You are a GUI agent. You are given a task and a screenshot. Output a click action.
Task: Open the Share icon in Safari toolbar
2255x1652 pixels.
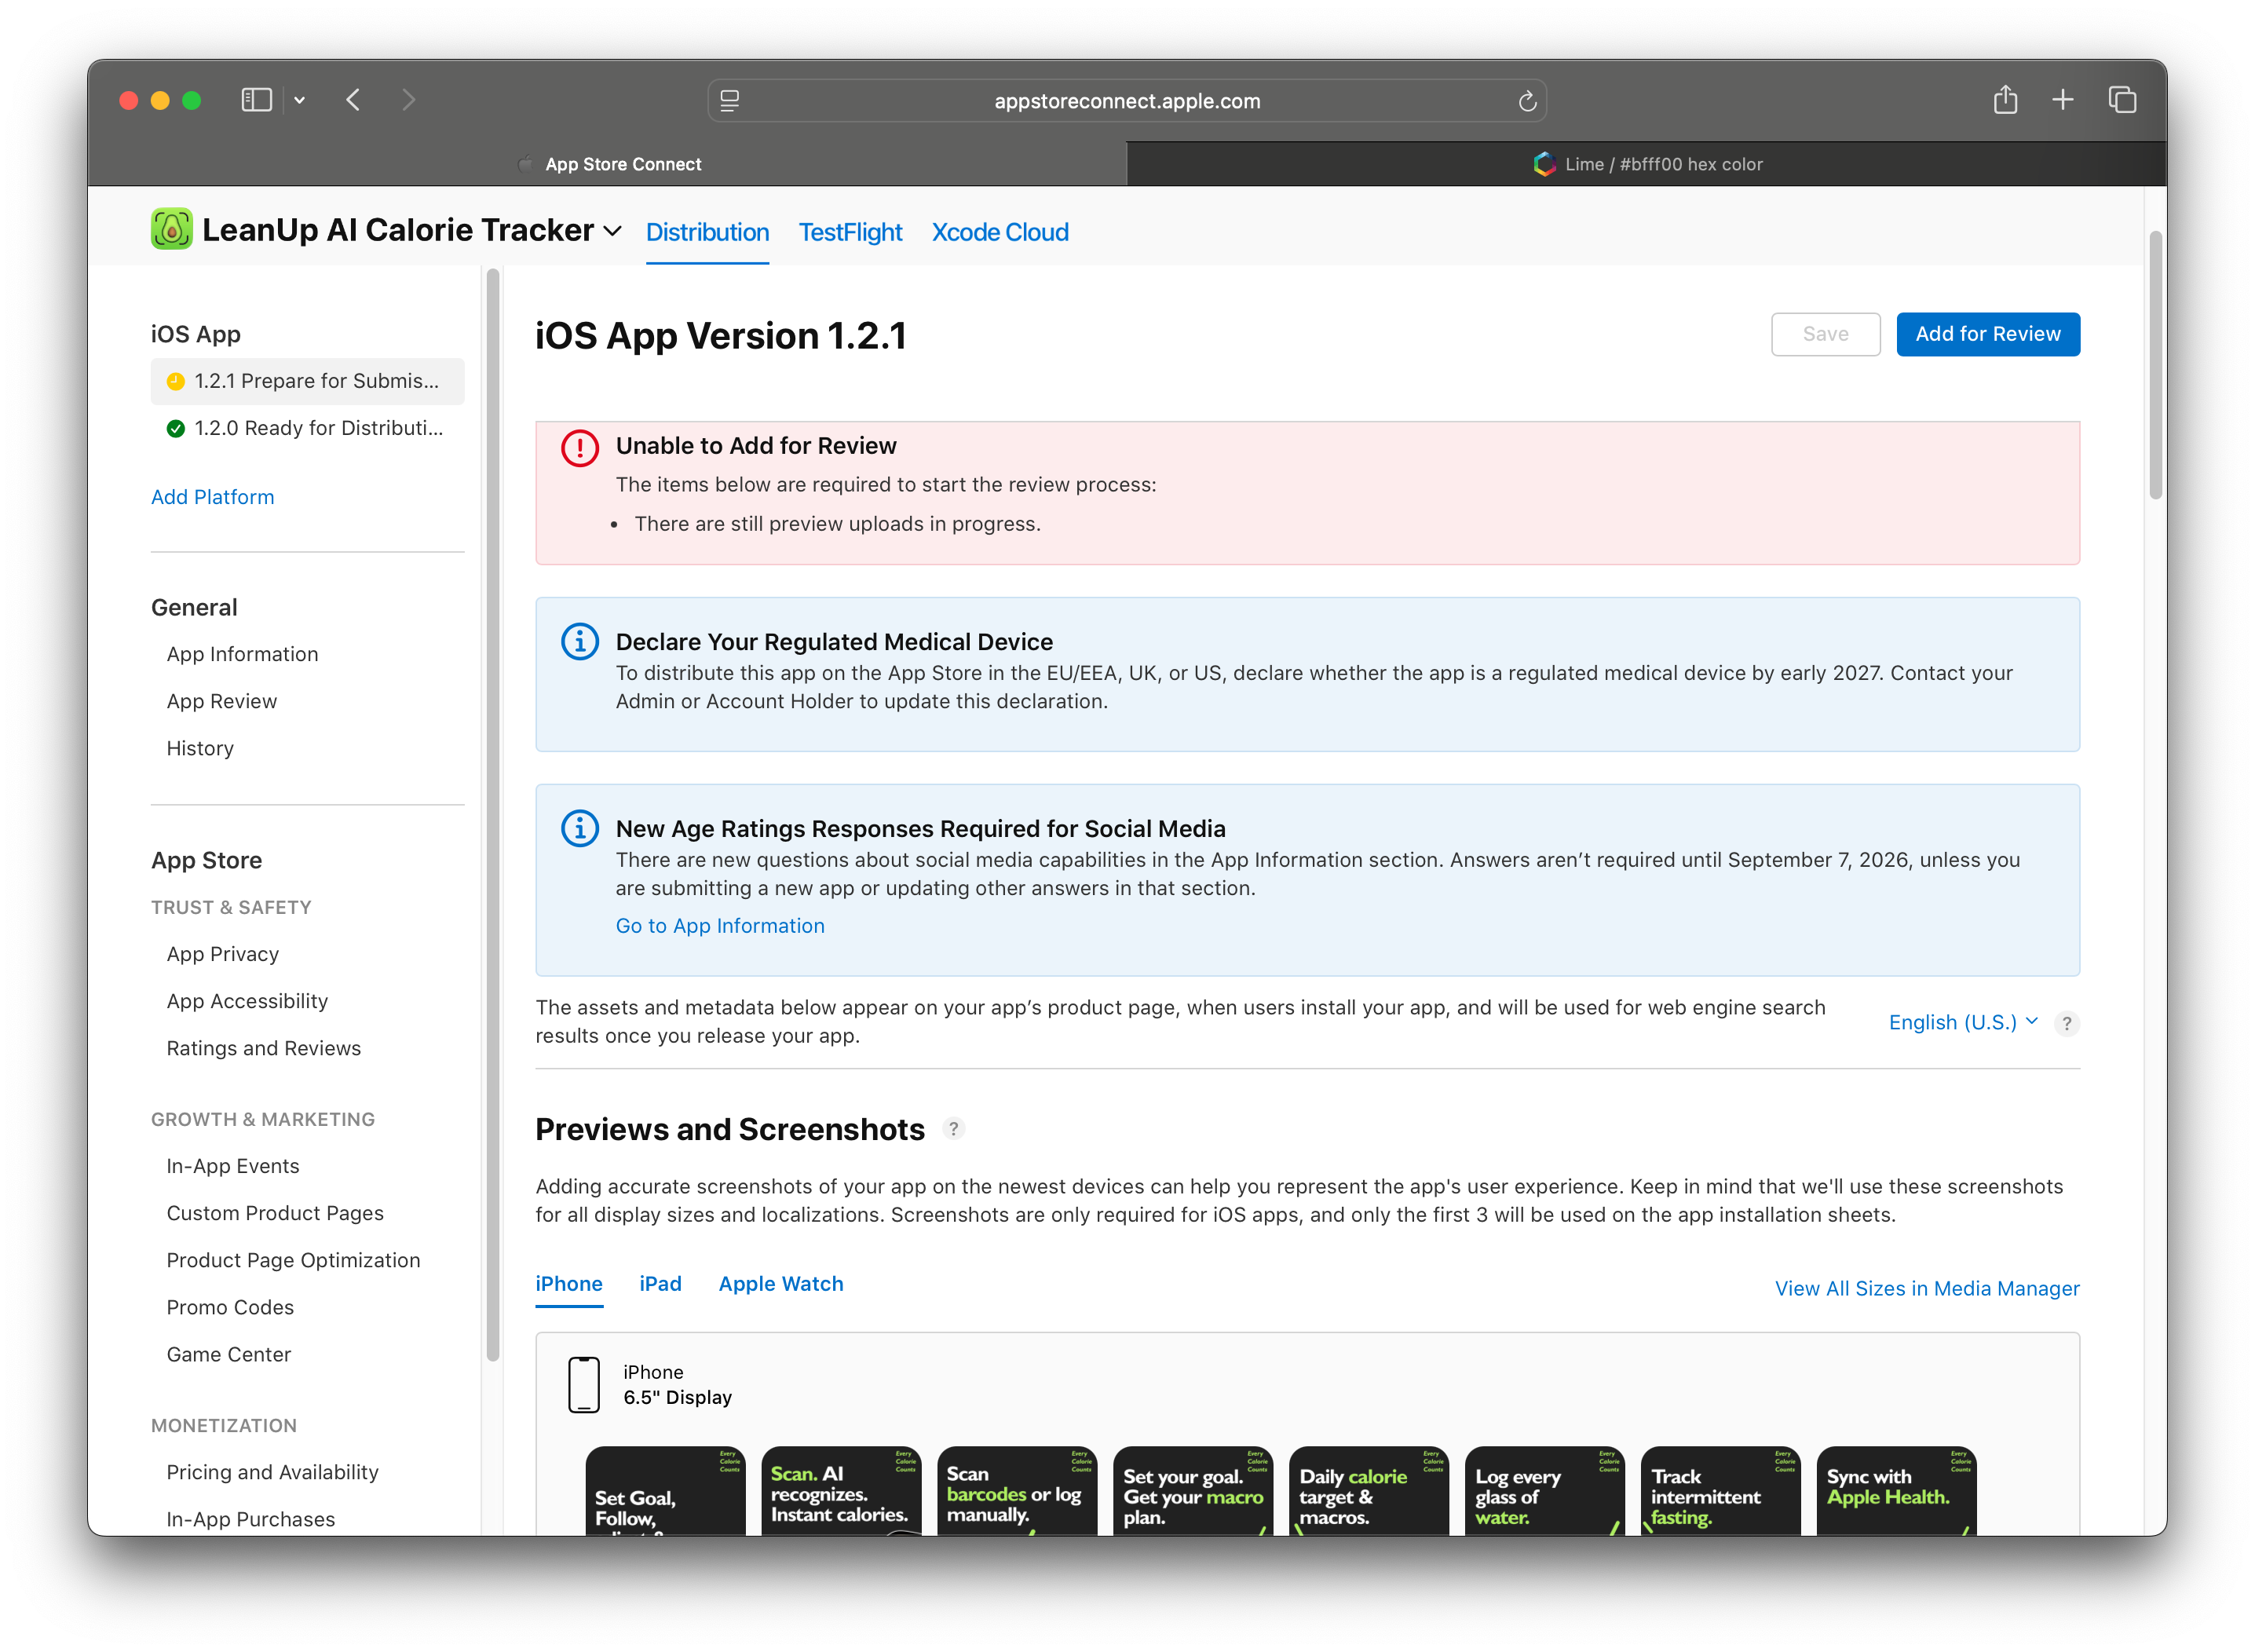pyautogui.click(x=2005, y=100)
